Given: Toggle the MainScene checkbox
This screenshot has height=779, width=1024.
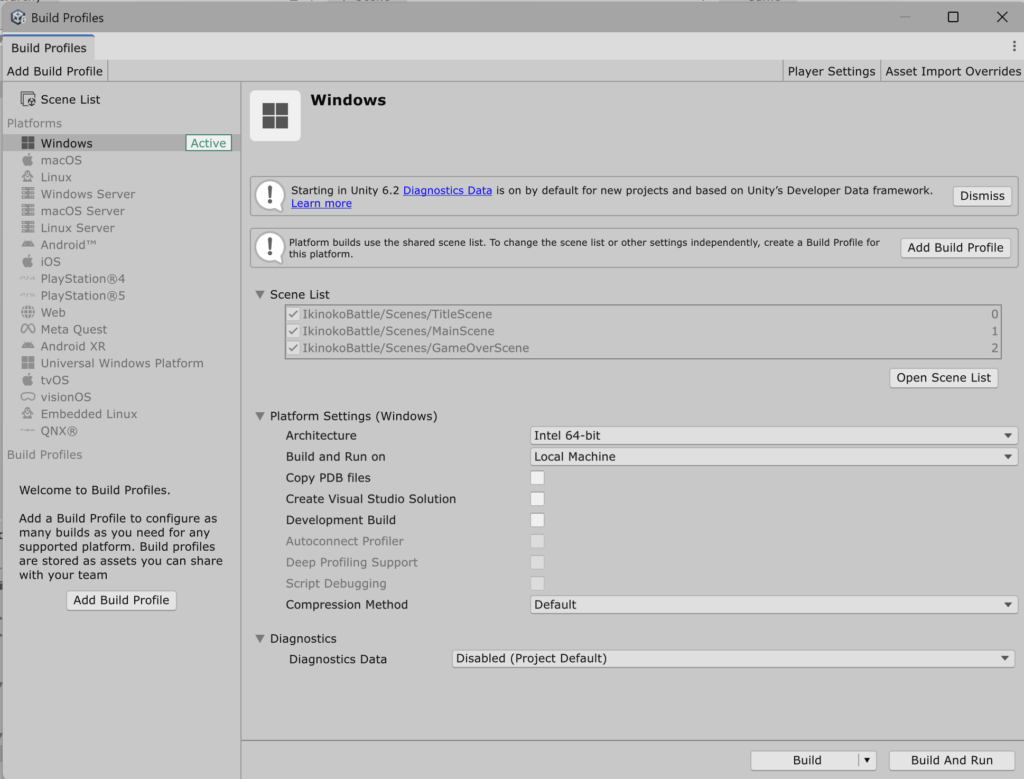Looking at the screenshot, I should [x=293, y=331].
